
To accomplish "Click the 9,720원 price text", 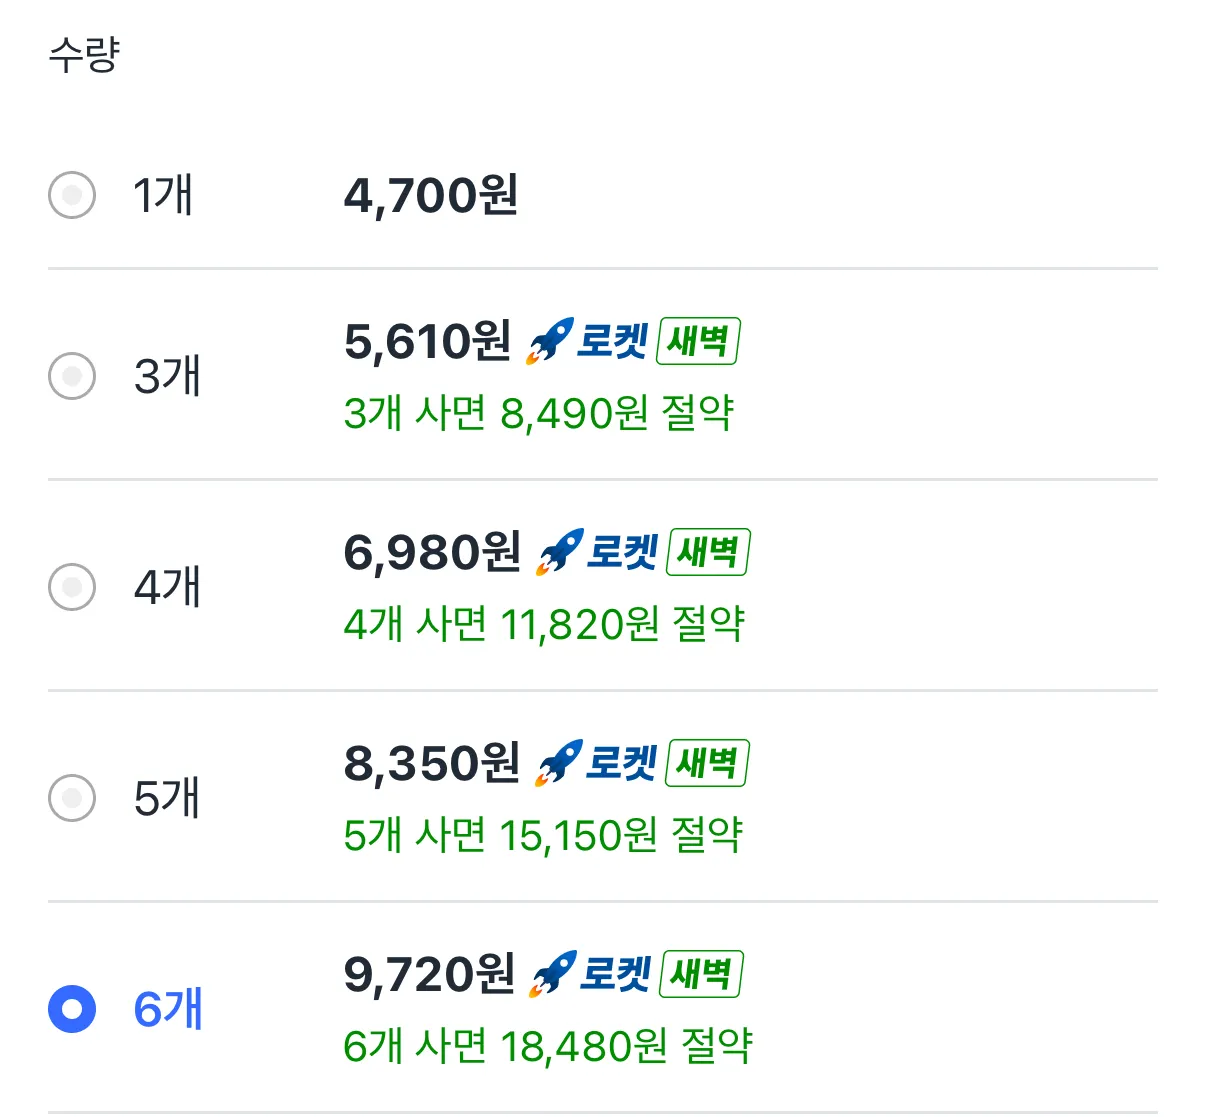I will (429, 975).
